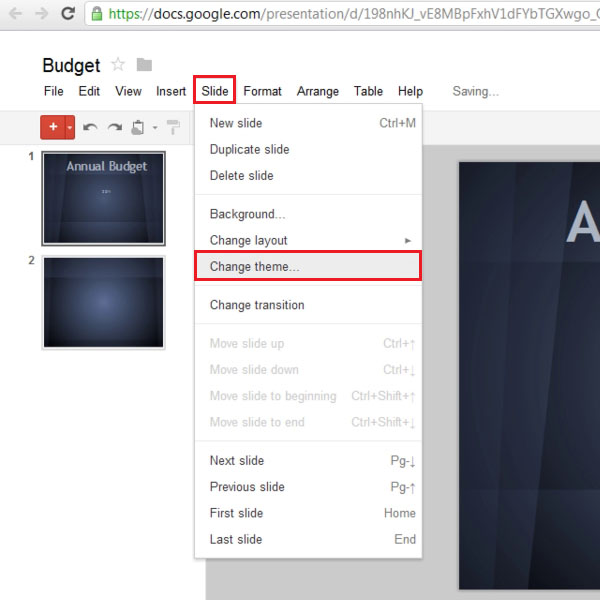This screenshot has width=600, height=600.
Task: Click the Budget presentation title
Action: 71,65
